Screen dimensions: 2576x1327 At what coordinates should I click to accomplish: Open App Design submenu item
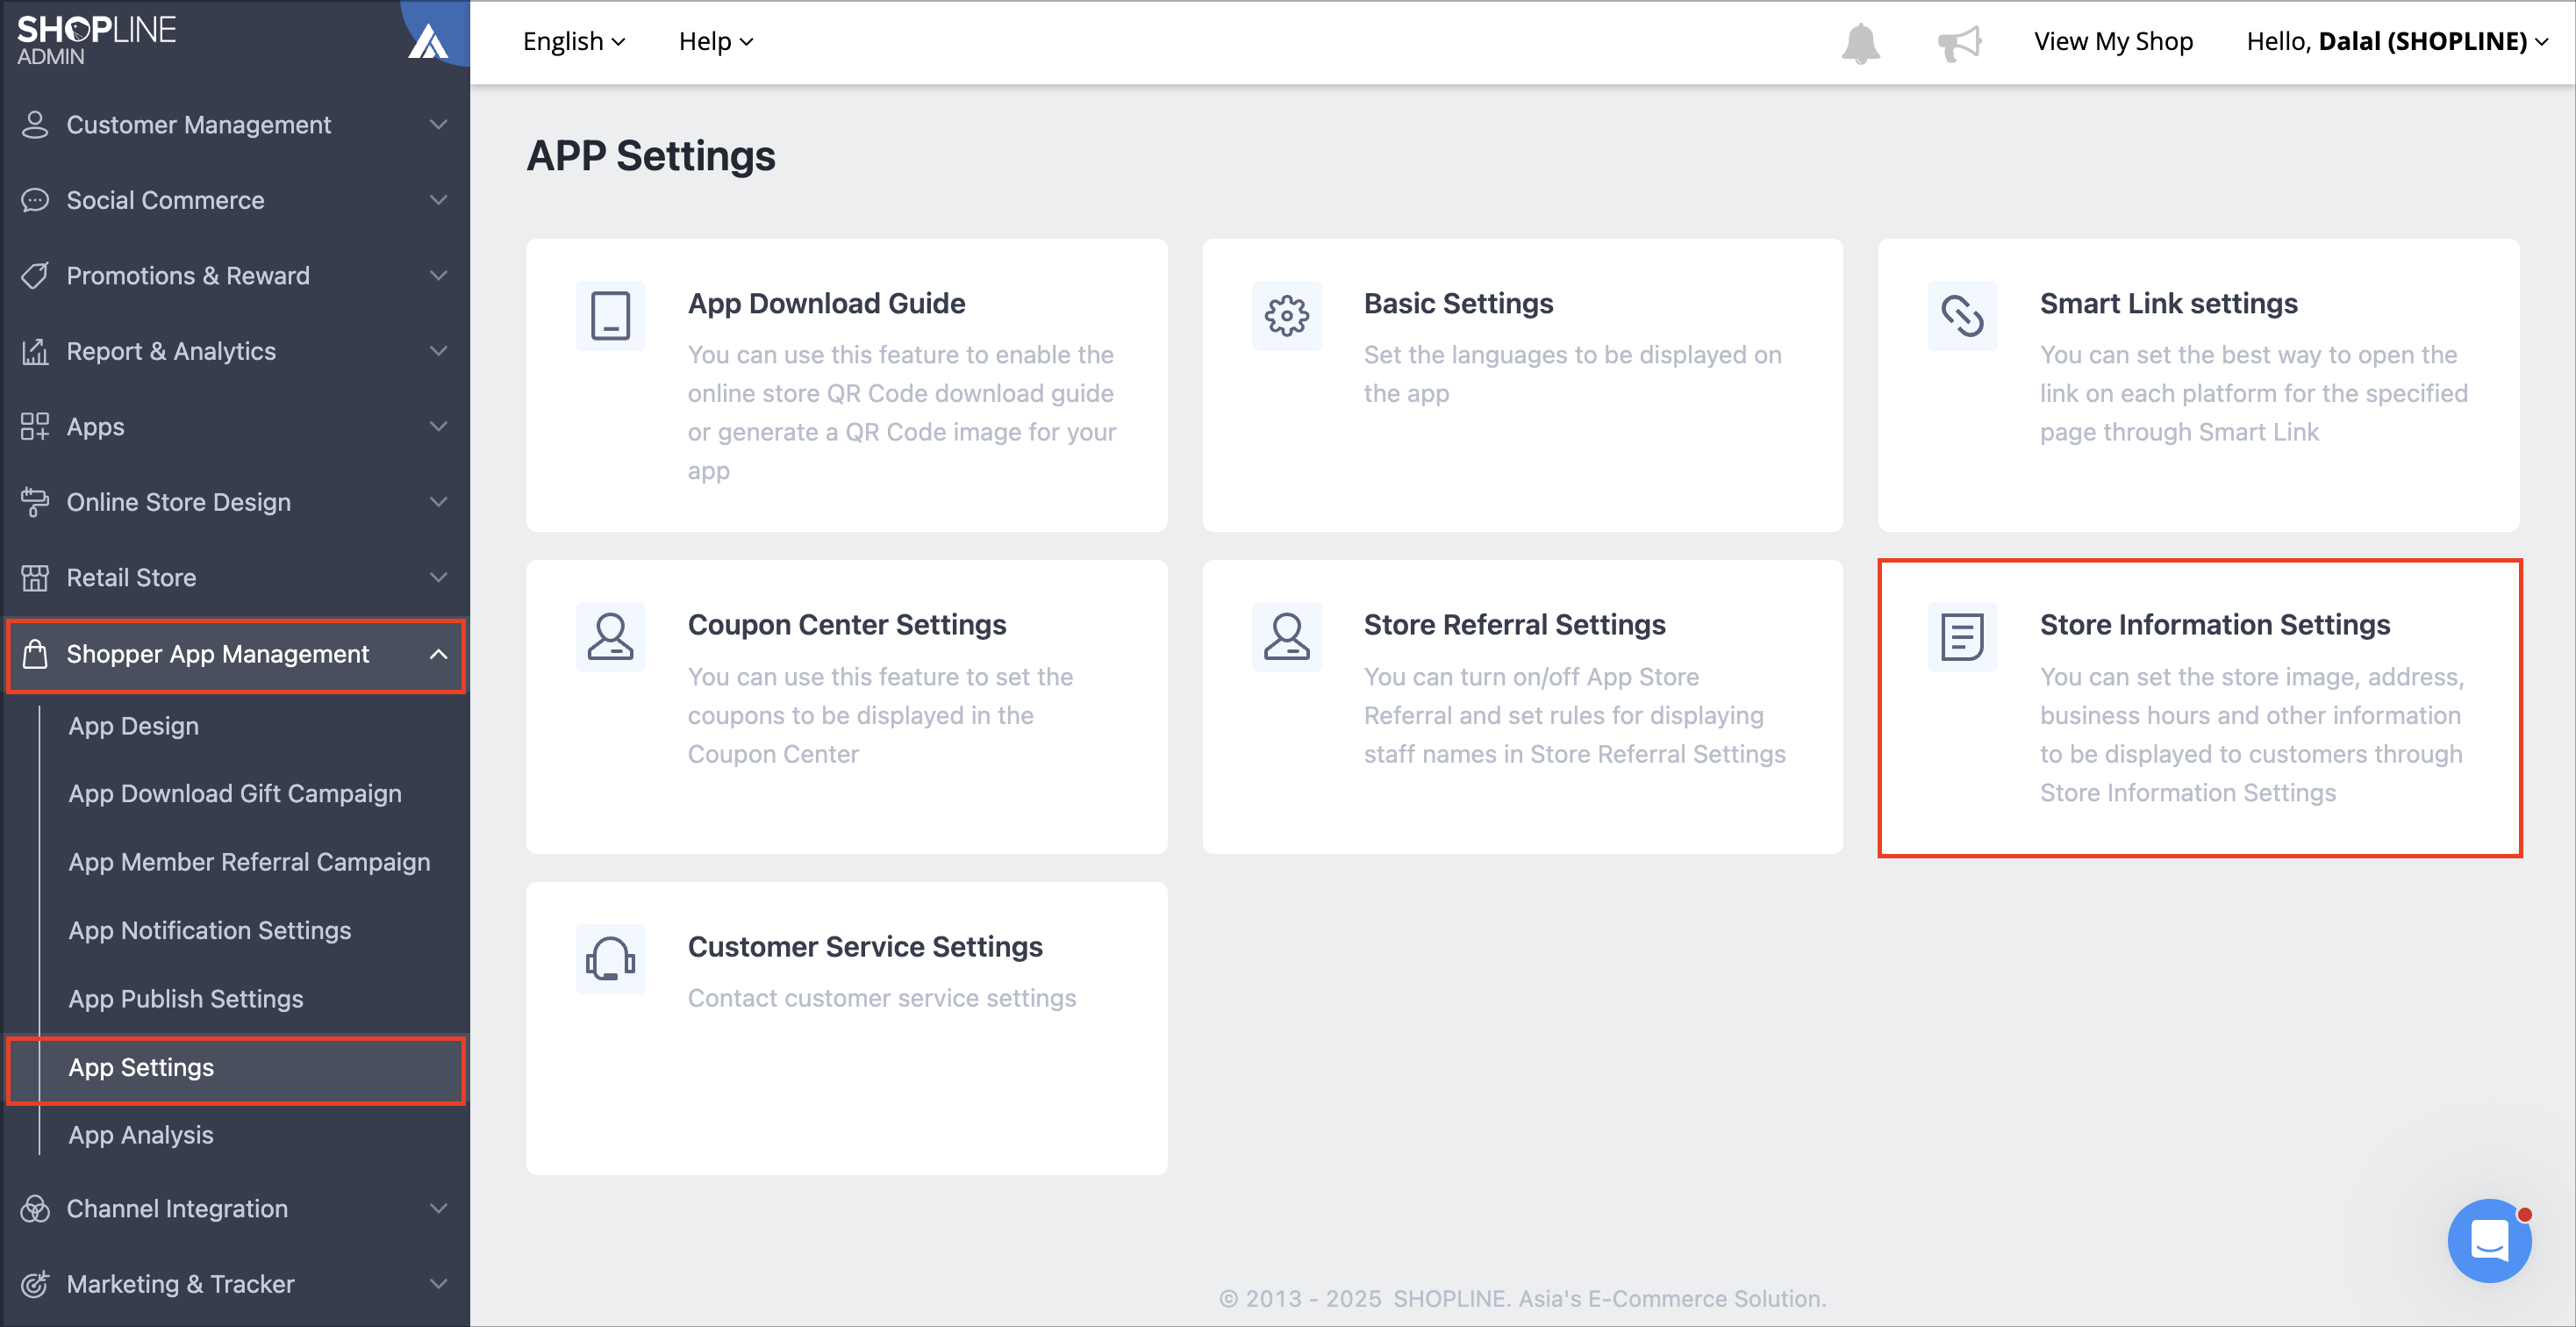(134, 726)
